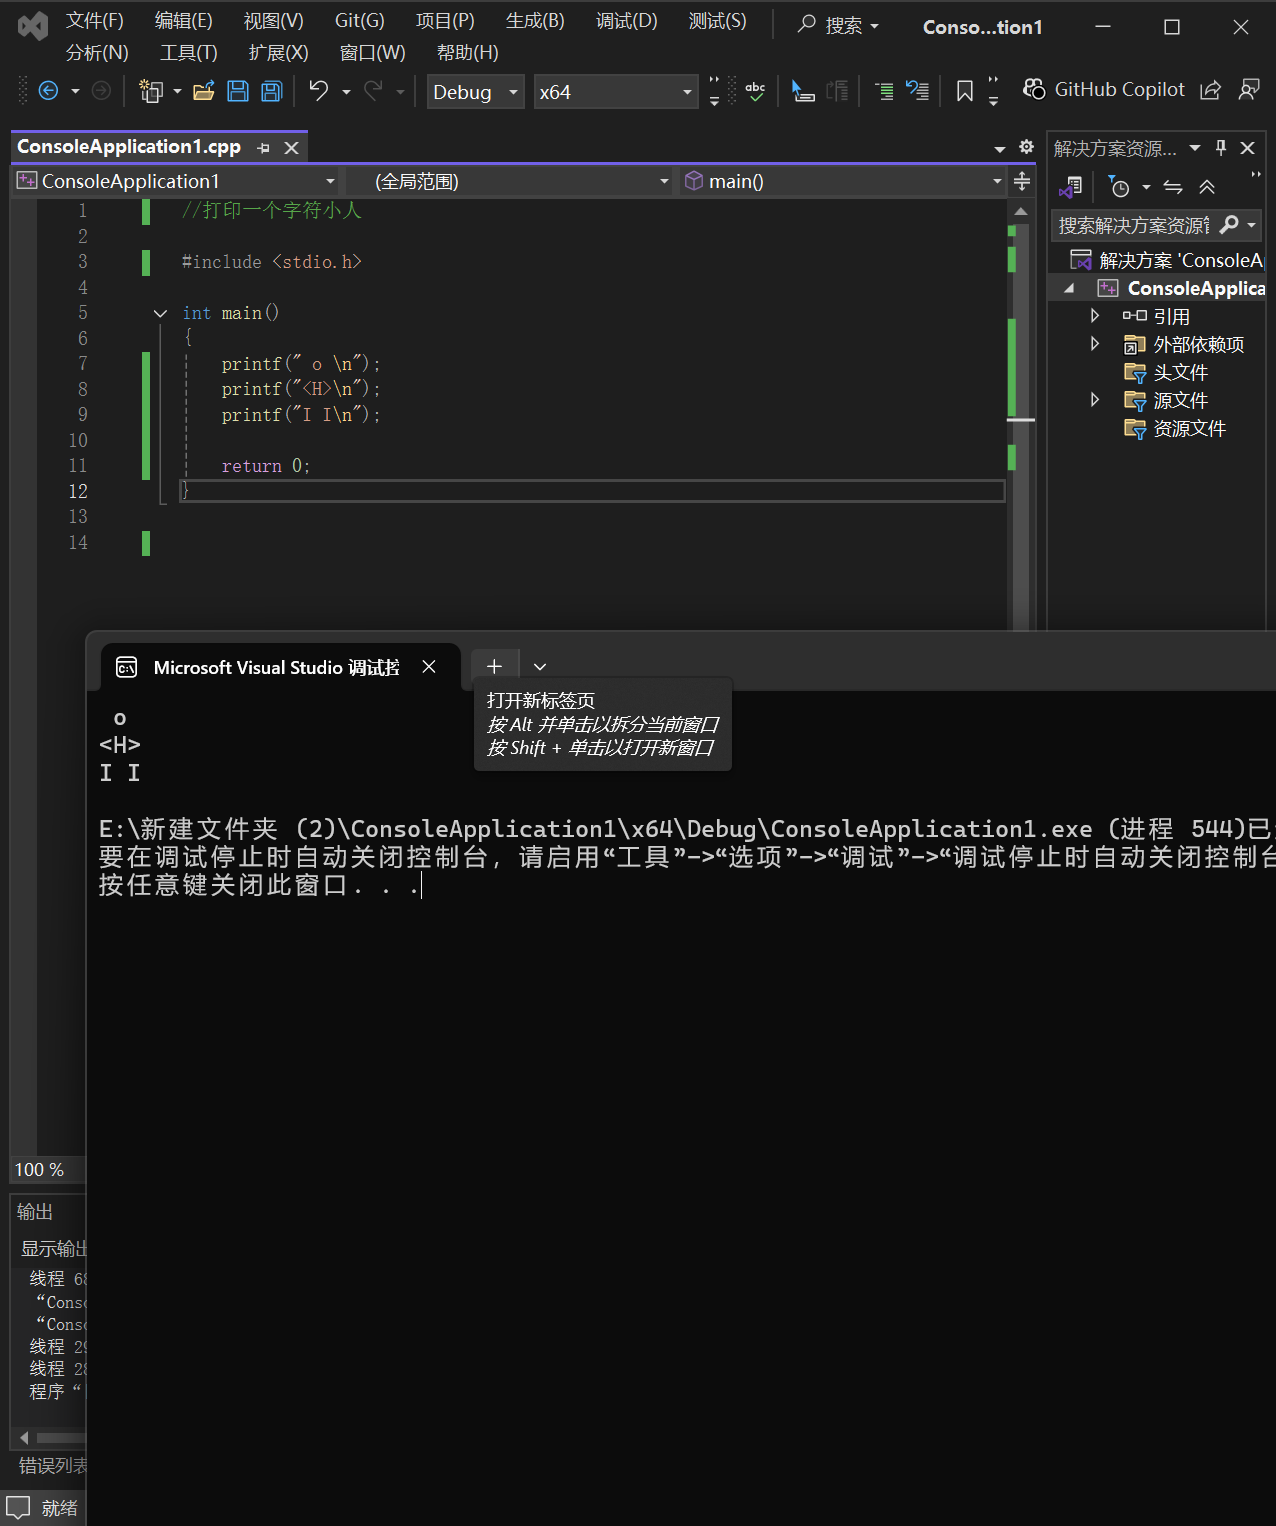
Task: Click the Navigate Backward arrow icon
Action: pyautogui.click(x=48, y=91)
